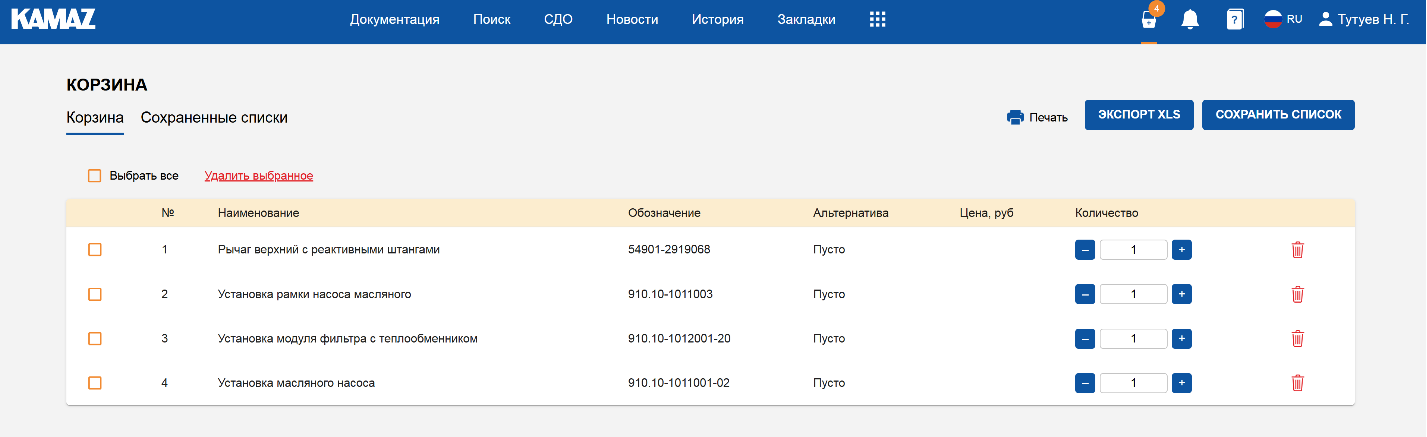Image resolution: width=1427 pixels, height=437 pixels.
Task: Delete row 1 with trash icon
Action: (1297, 250)
